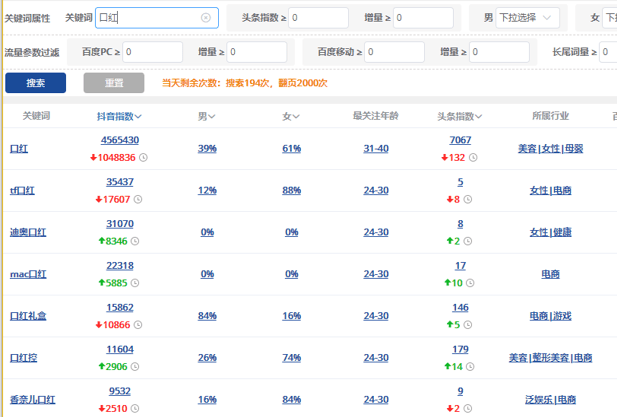Focus 增量 input after 头条指数 filter
The height and width of the screenshot is (417, 617).
click(423, 18)
